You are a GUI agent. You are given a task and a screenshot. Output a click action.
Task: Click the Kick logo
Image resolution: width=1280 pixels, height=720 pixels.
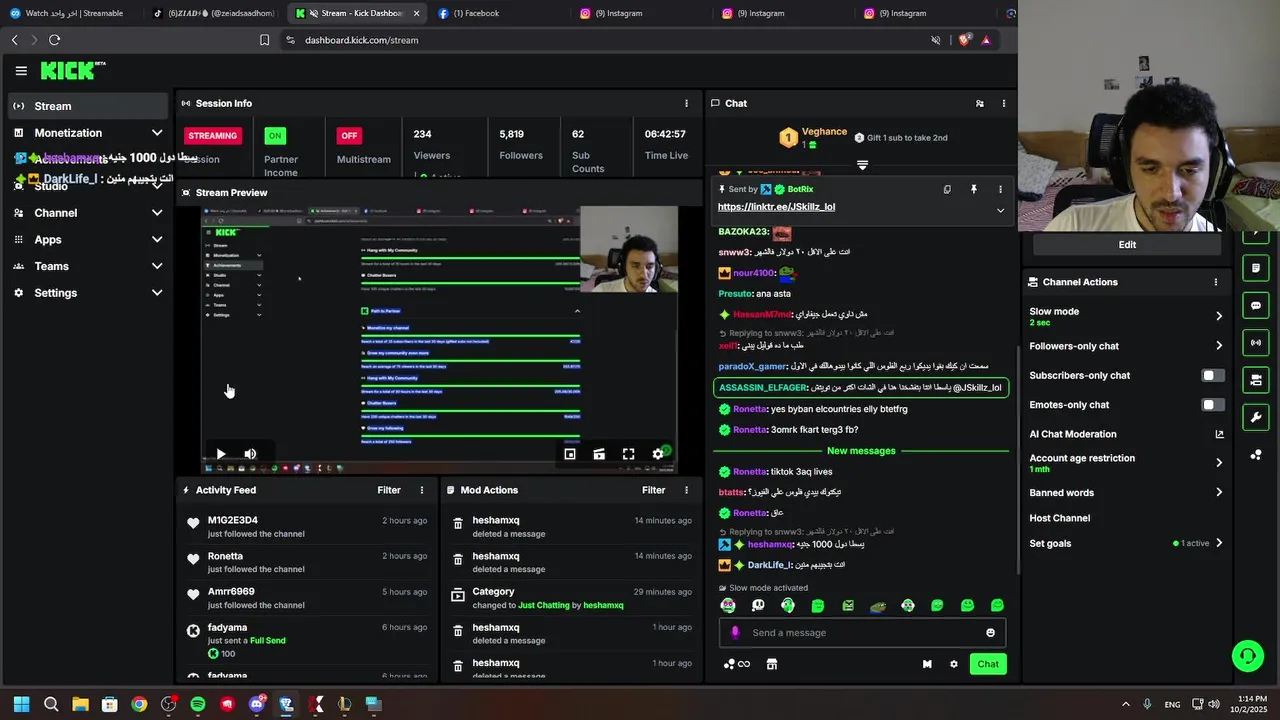[x=72, y=70]
